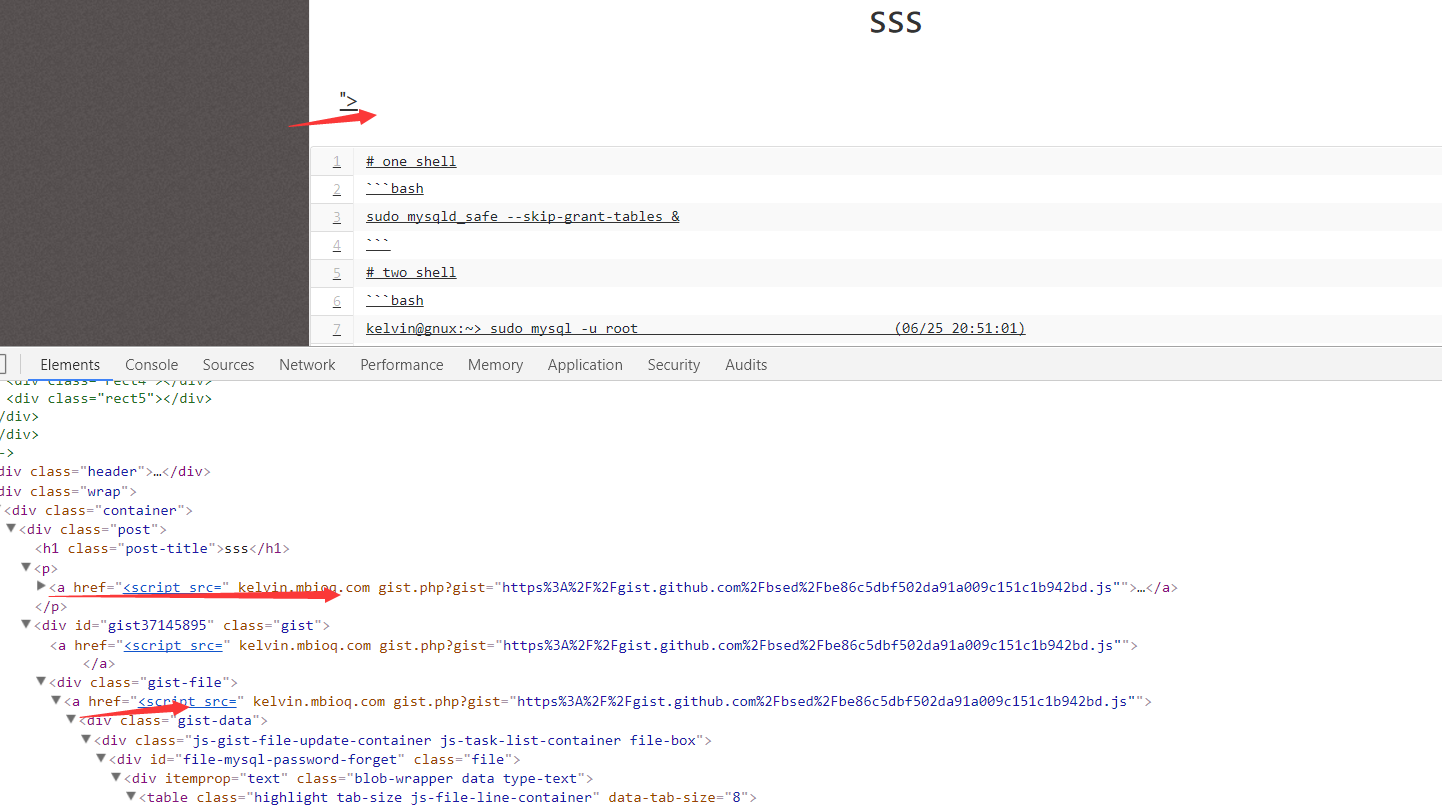The width and height of the screenshot is (1442, 808).
Task: Switch to the Performance panel
Action: (401, 364)
